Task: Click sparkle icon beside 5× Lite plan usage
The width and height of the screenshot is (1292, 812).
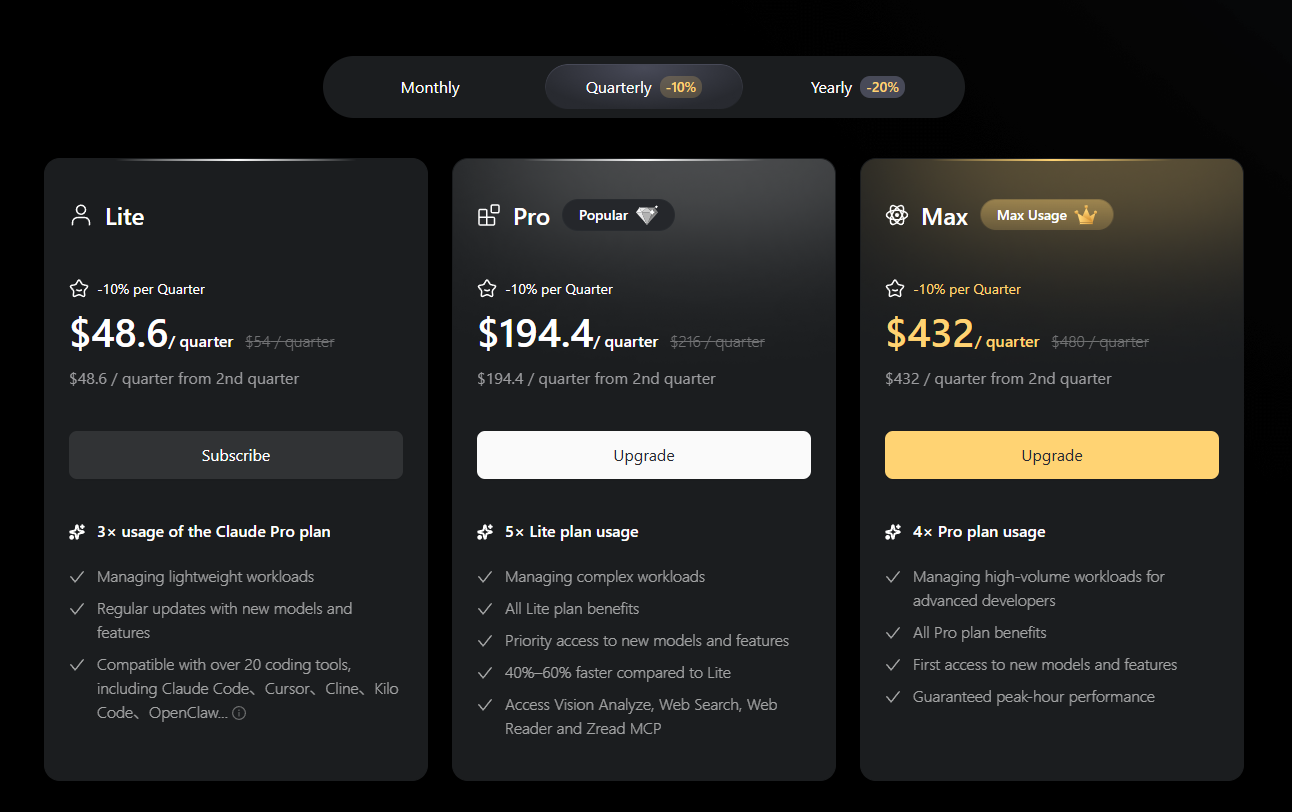Action: 486,532
